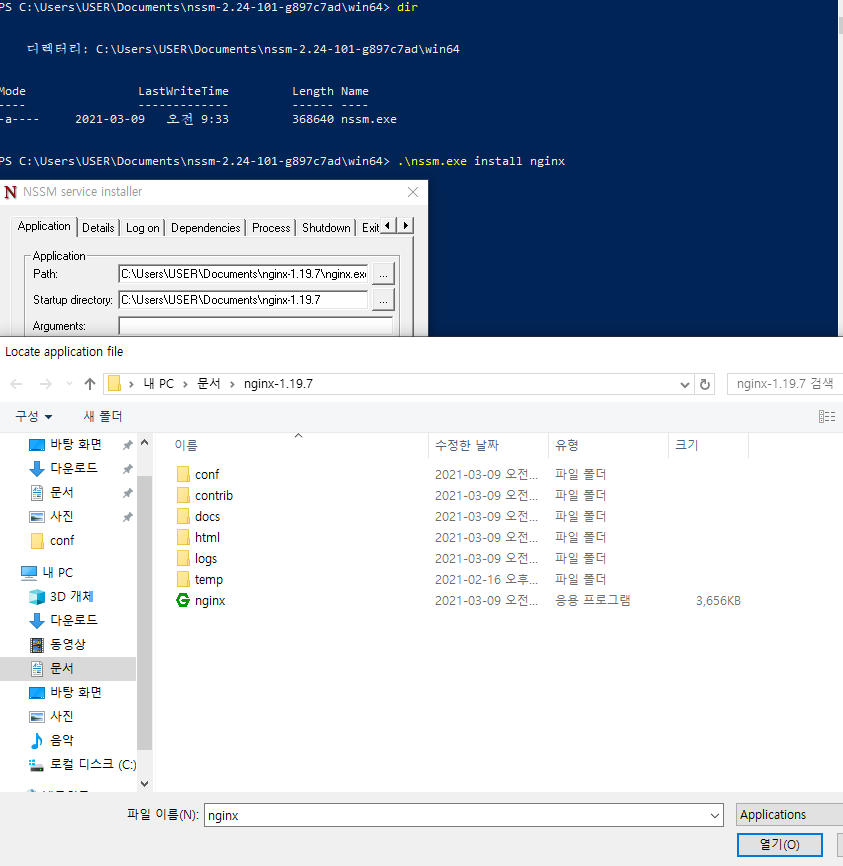
Task: Select the Shutdown tab
Action: (x=326, y=228)
